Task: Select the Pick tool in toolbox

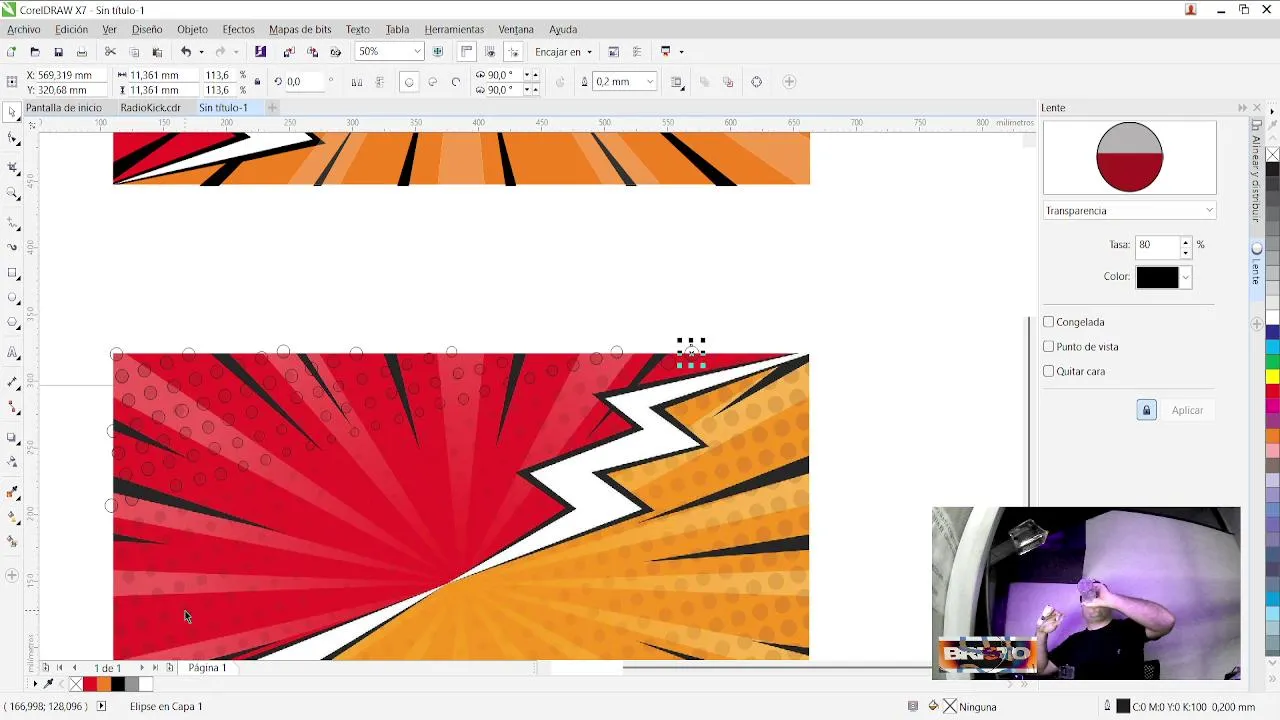Action: pyautogui.click(x=12, y=112)
